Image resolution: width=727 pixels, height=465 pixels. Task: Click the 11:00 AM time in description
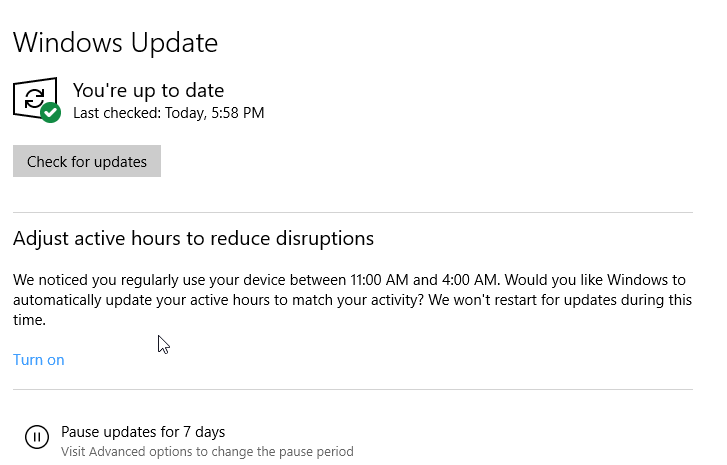(379, 280)
